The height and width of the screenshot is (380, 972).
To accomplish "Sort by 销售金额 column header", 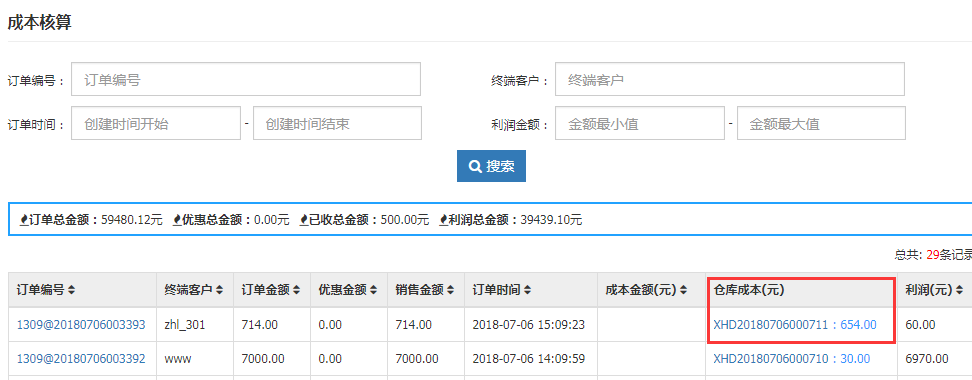I will click(425, 289).
